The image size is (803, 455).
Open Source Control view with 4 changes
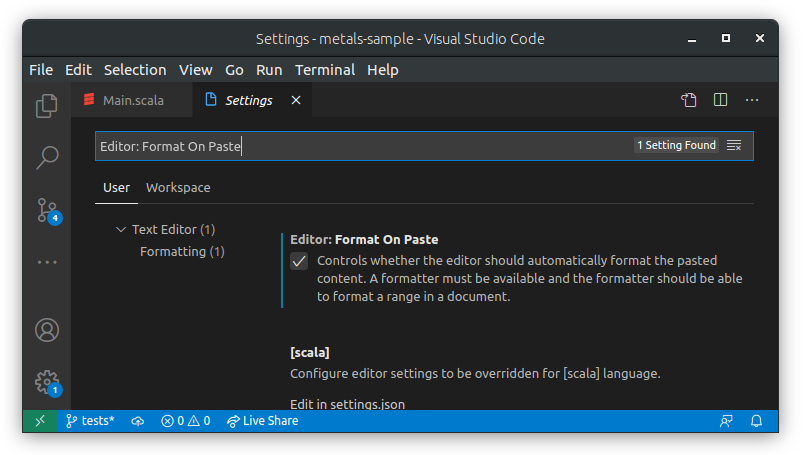tap(47, 209)
